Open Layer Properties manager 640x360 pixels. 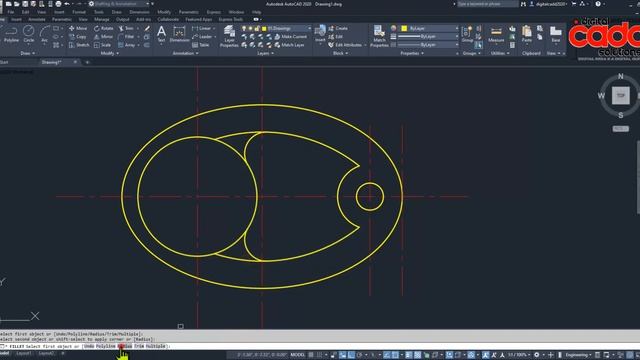pos(229,37)
